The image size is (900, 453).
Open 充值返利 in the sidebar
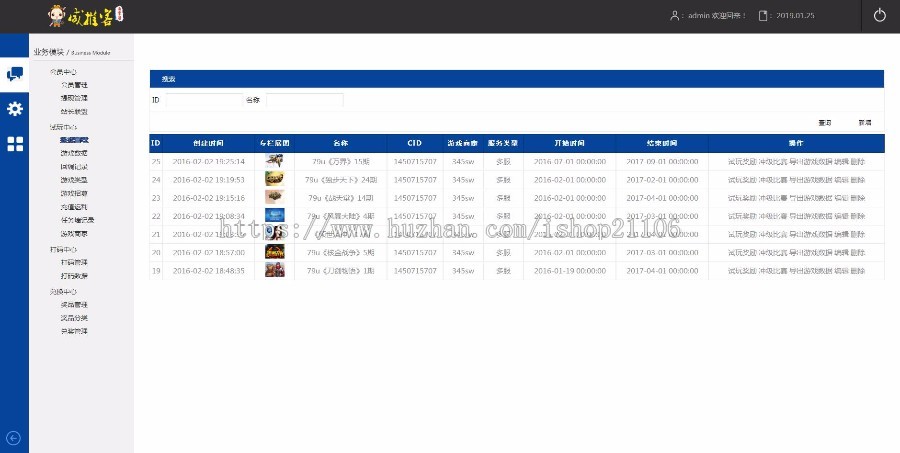(74, 207)
